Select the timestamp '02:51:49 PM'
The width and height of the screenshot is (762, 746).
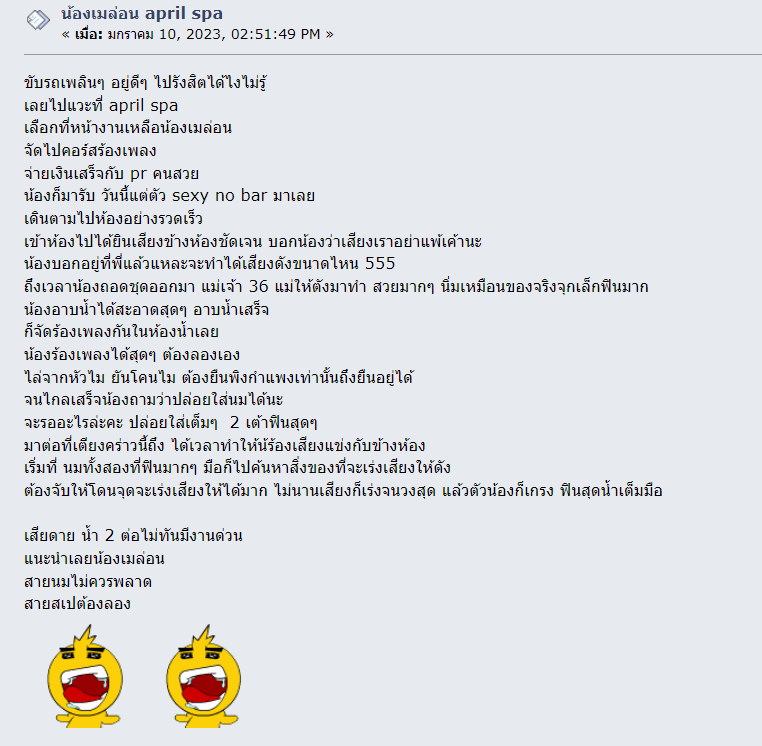coord(276,35)
